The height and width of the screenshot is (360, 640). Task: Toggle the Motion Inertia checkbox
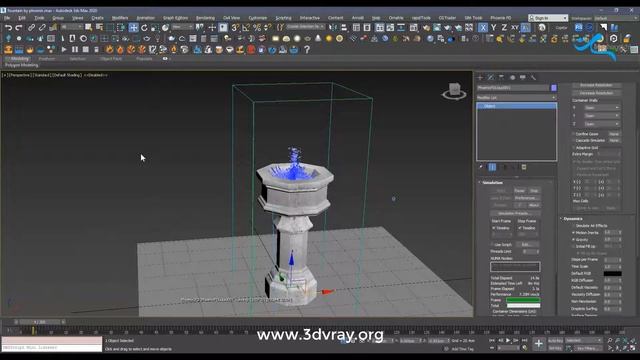pos(573,233)
